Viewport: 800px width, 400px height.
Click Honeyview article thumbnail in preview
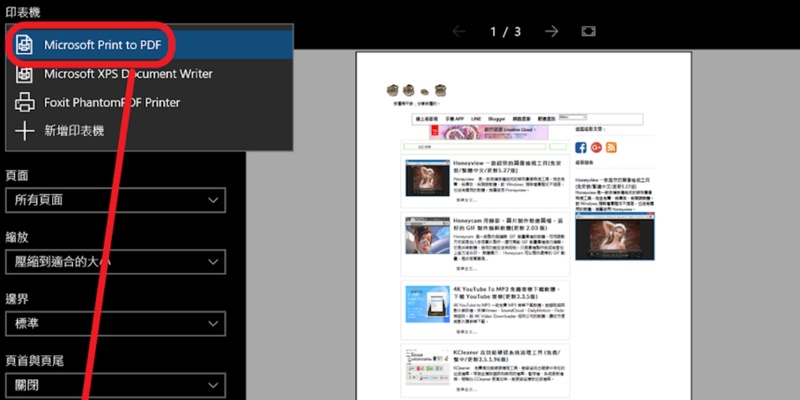(428, 178)
